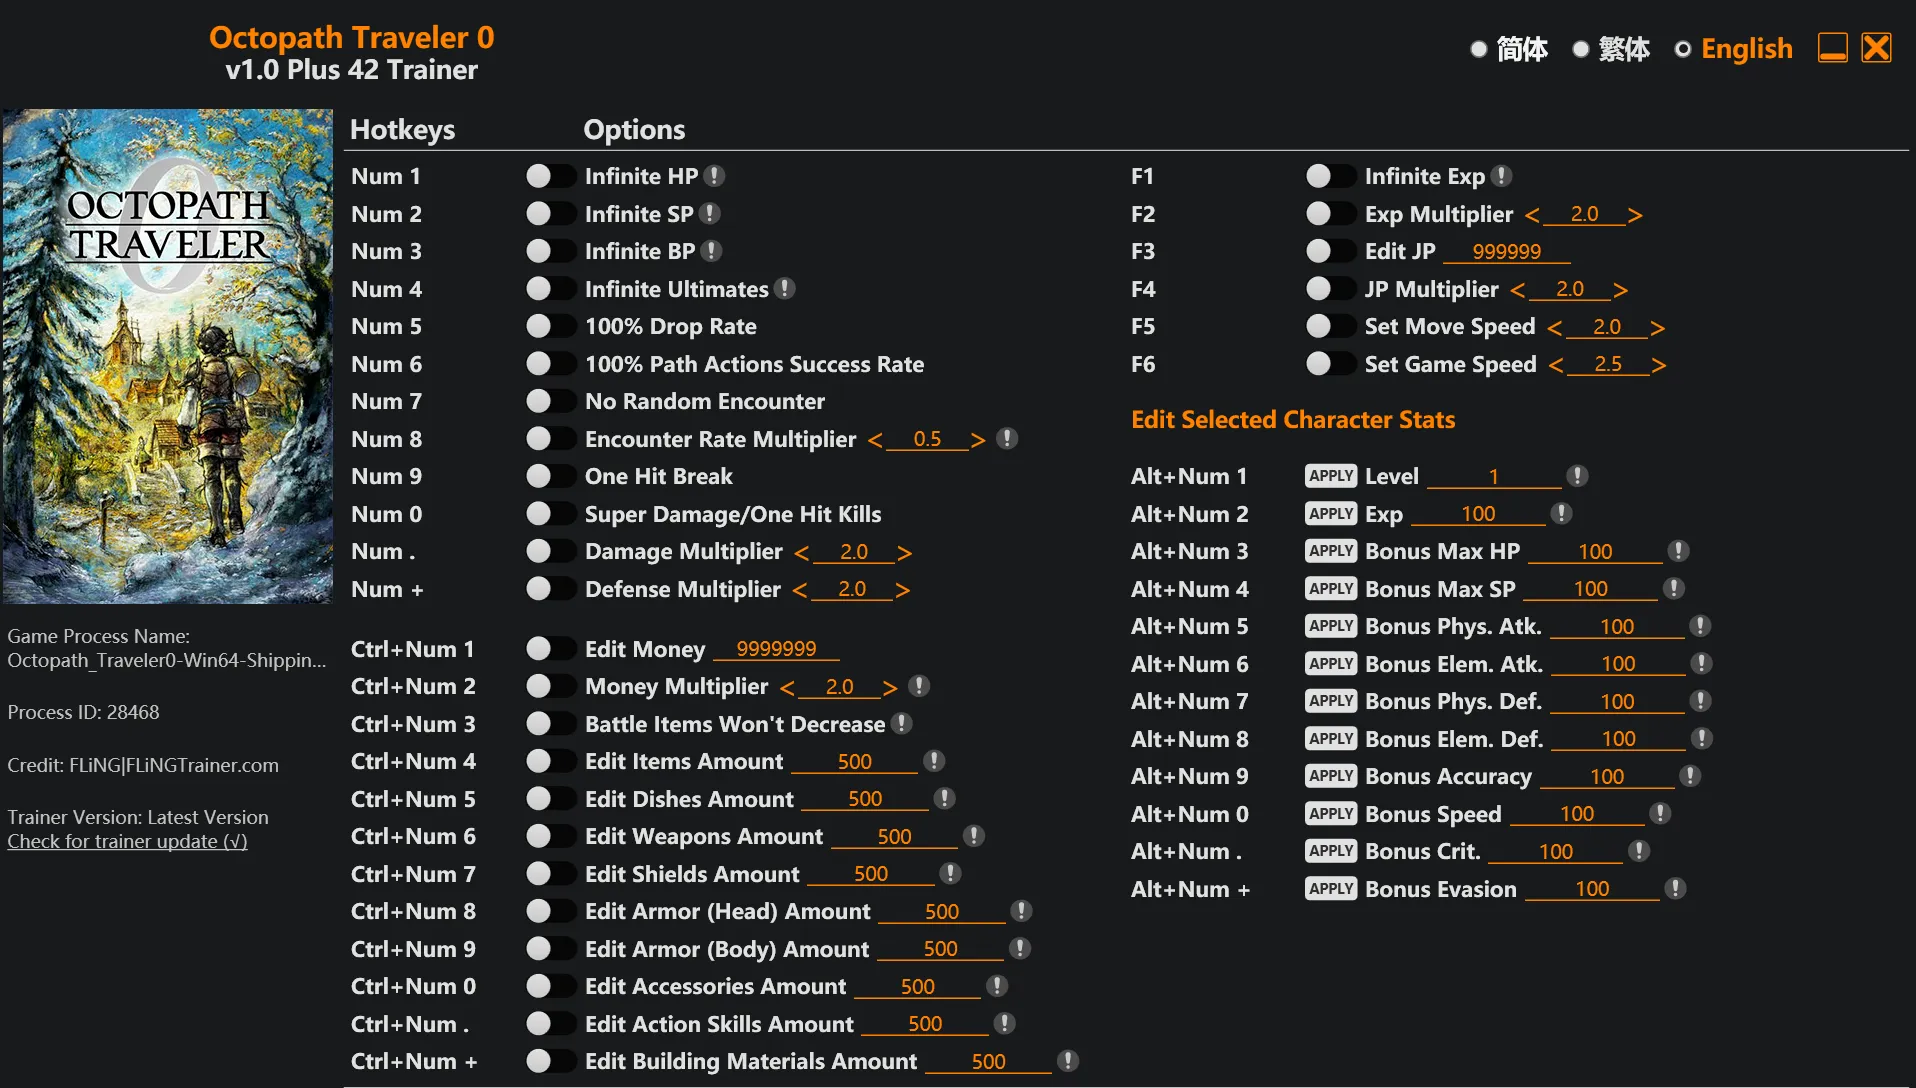Enable the Infinite SP toggle
The image size is (1916, 1088).
pyautogui.click(x=549, y=214)
